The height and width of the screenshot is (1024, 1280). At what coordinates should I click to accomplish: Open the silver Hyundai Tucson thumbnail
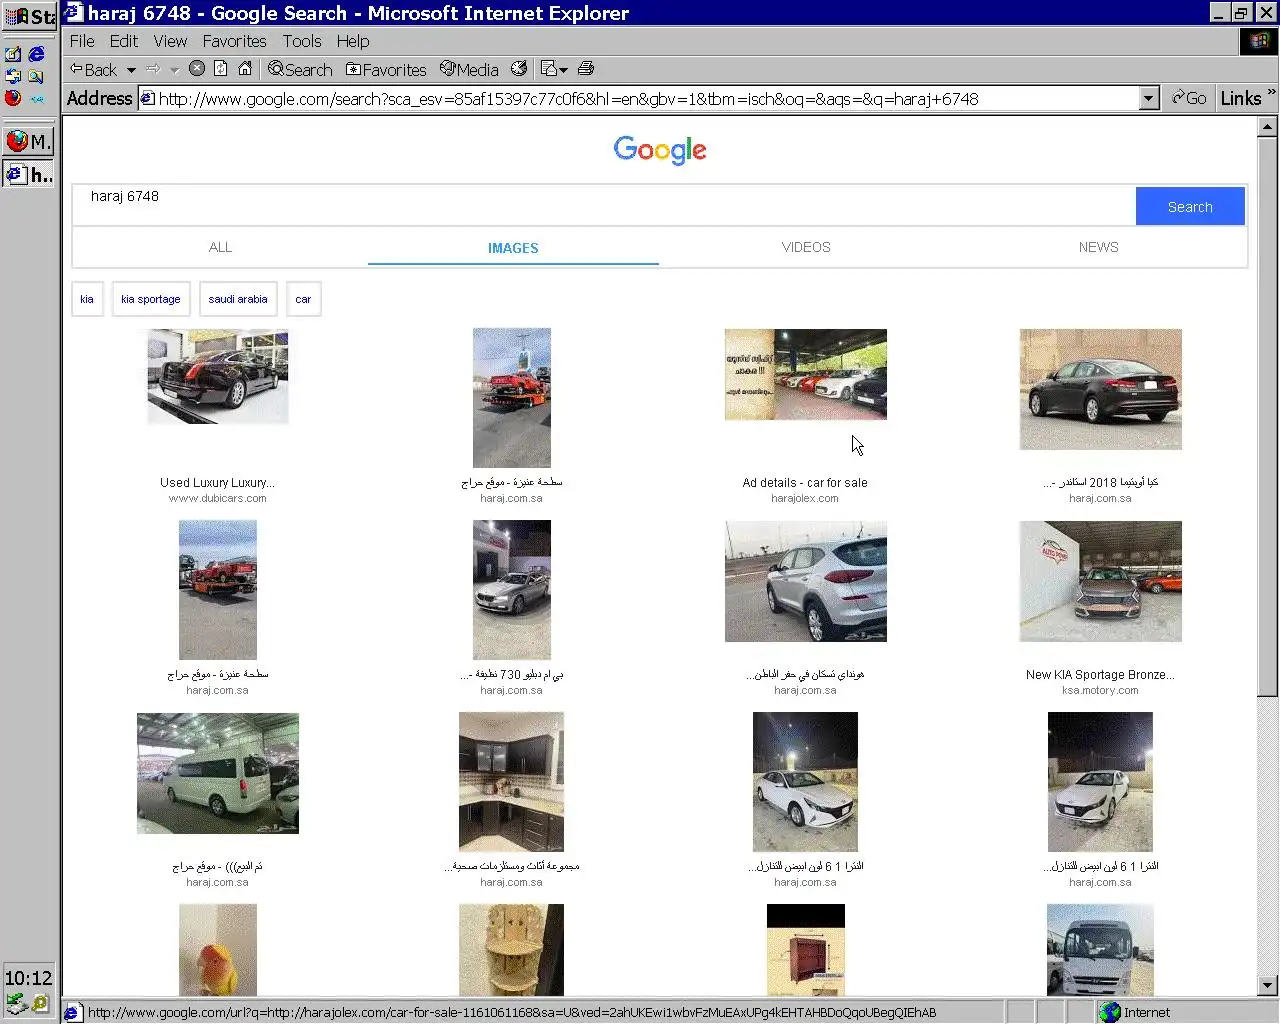(806, 581)
